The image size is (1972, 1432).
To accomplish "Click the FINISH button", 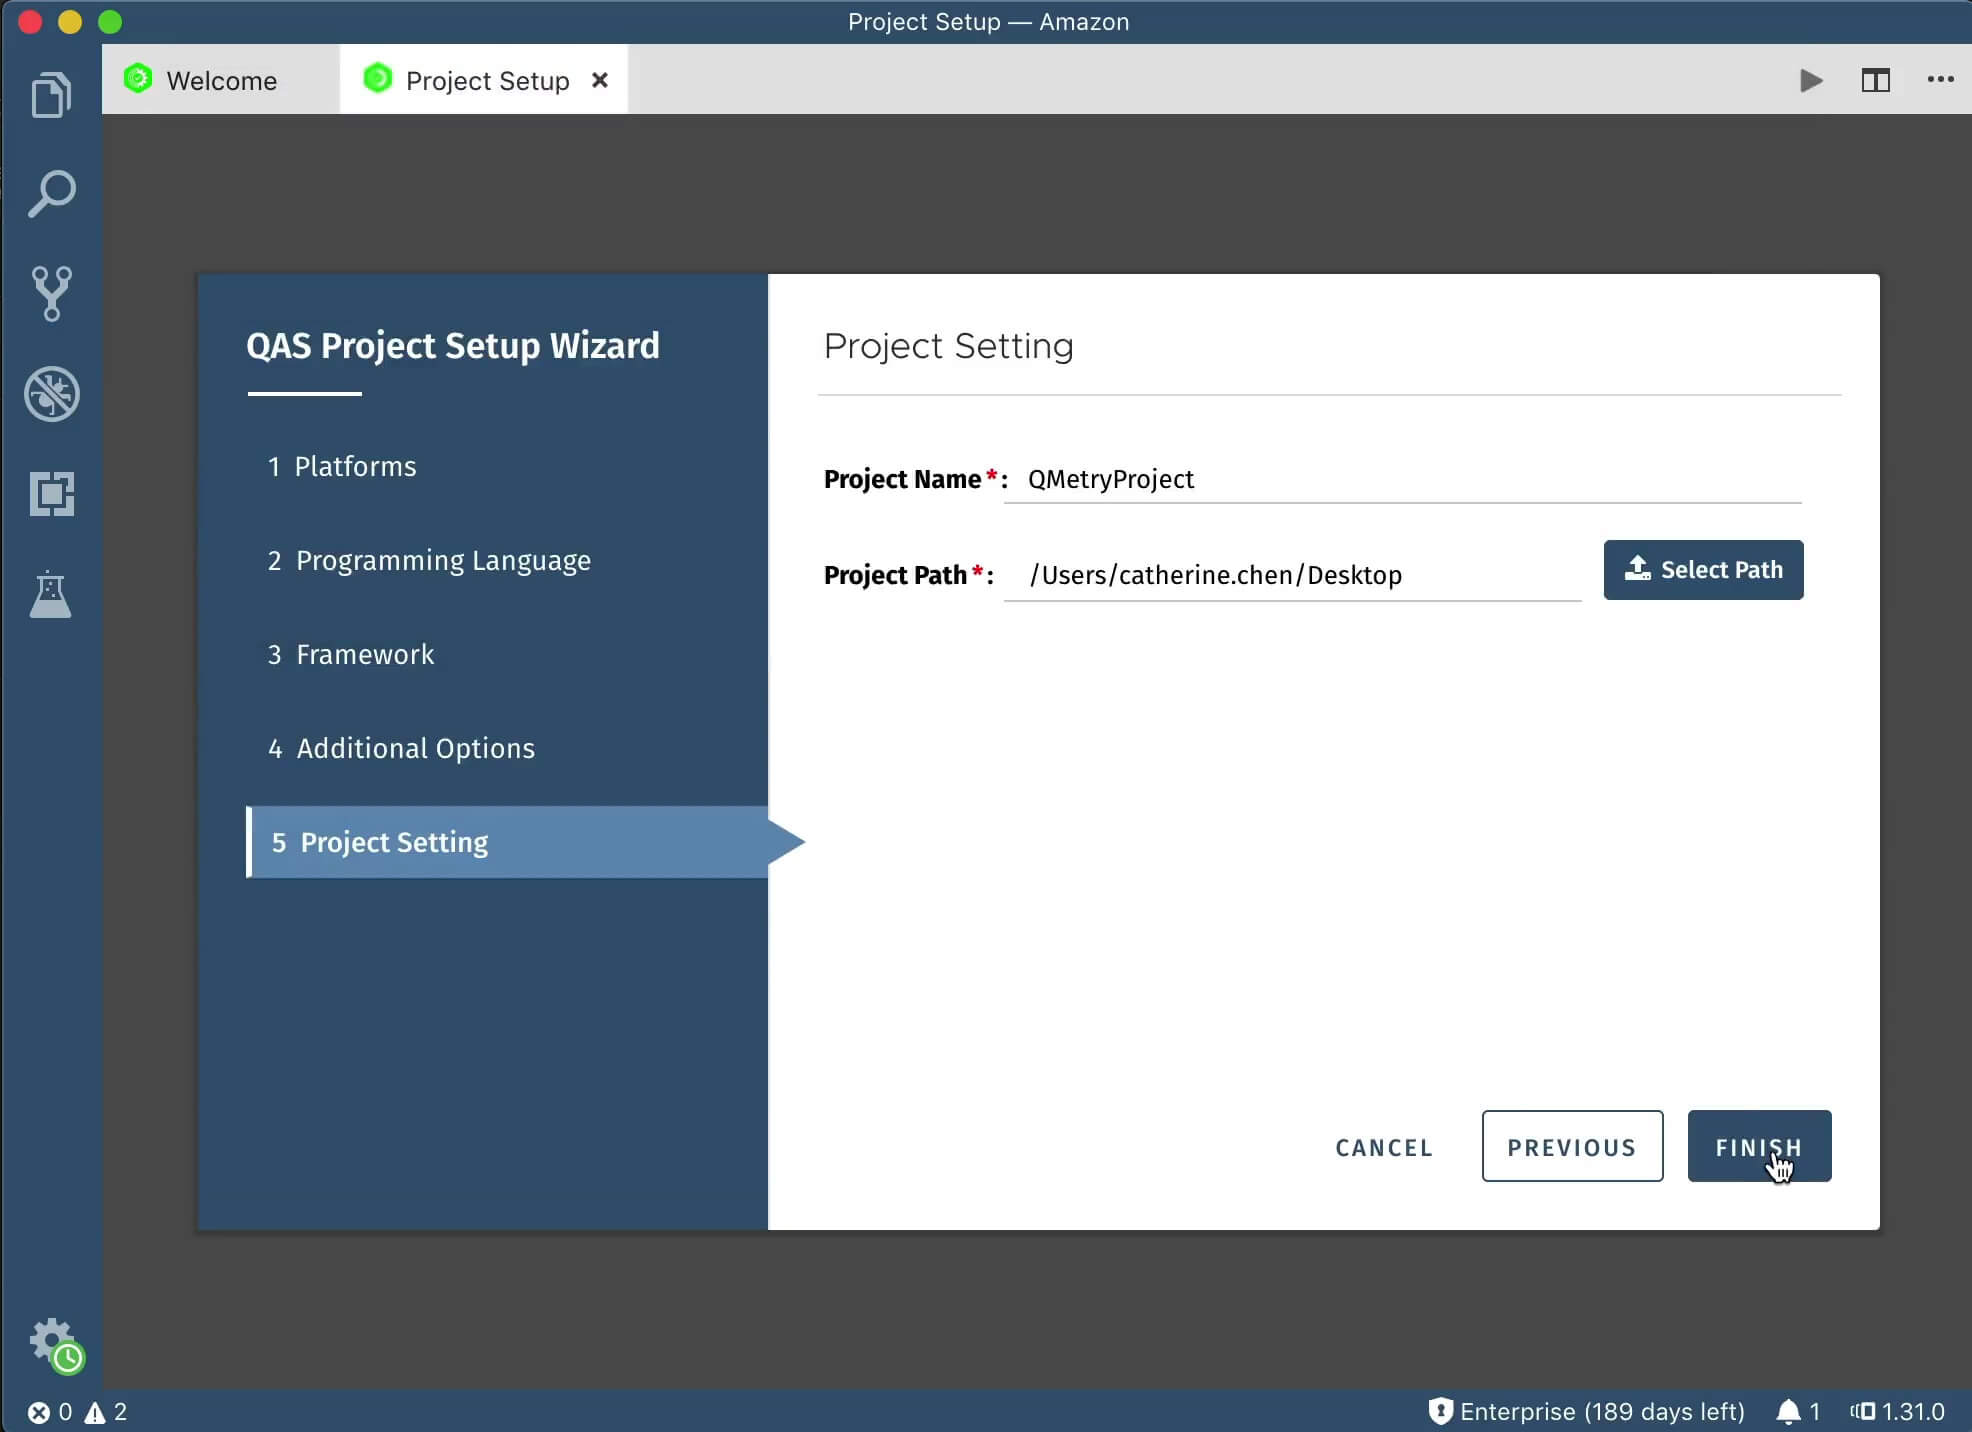I will pos(1758,1146).
